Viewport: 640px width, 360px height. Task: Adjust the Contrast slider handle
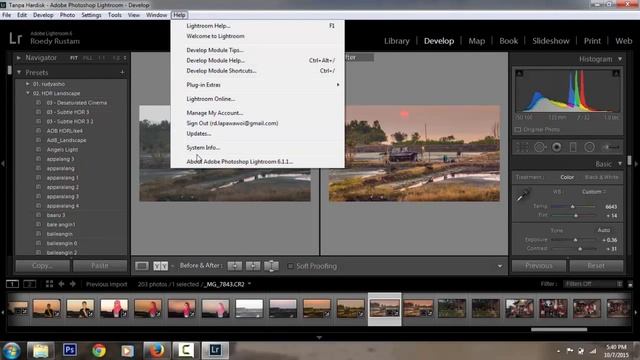(580, 249)
